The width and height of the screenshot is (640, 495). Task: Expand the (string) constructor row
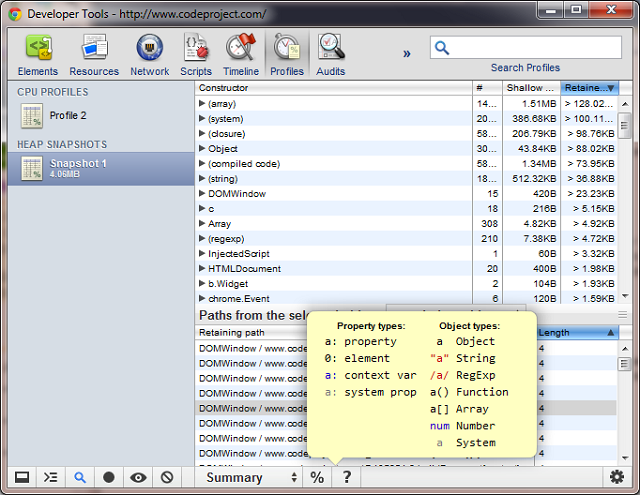click(x=202, y=178)
